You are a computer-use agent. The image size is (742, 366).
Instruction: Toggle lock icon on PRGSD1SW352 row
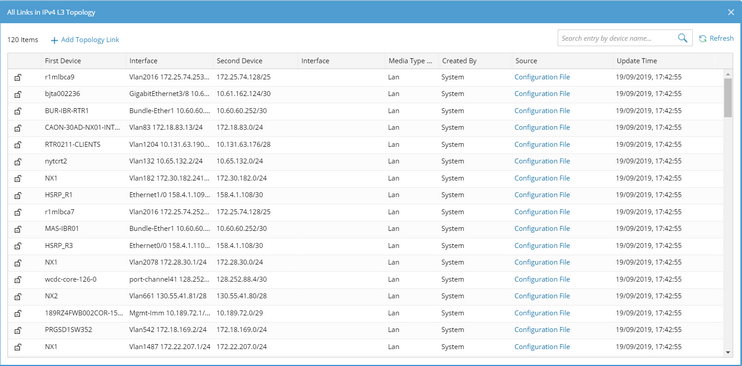(18, 330)
